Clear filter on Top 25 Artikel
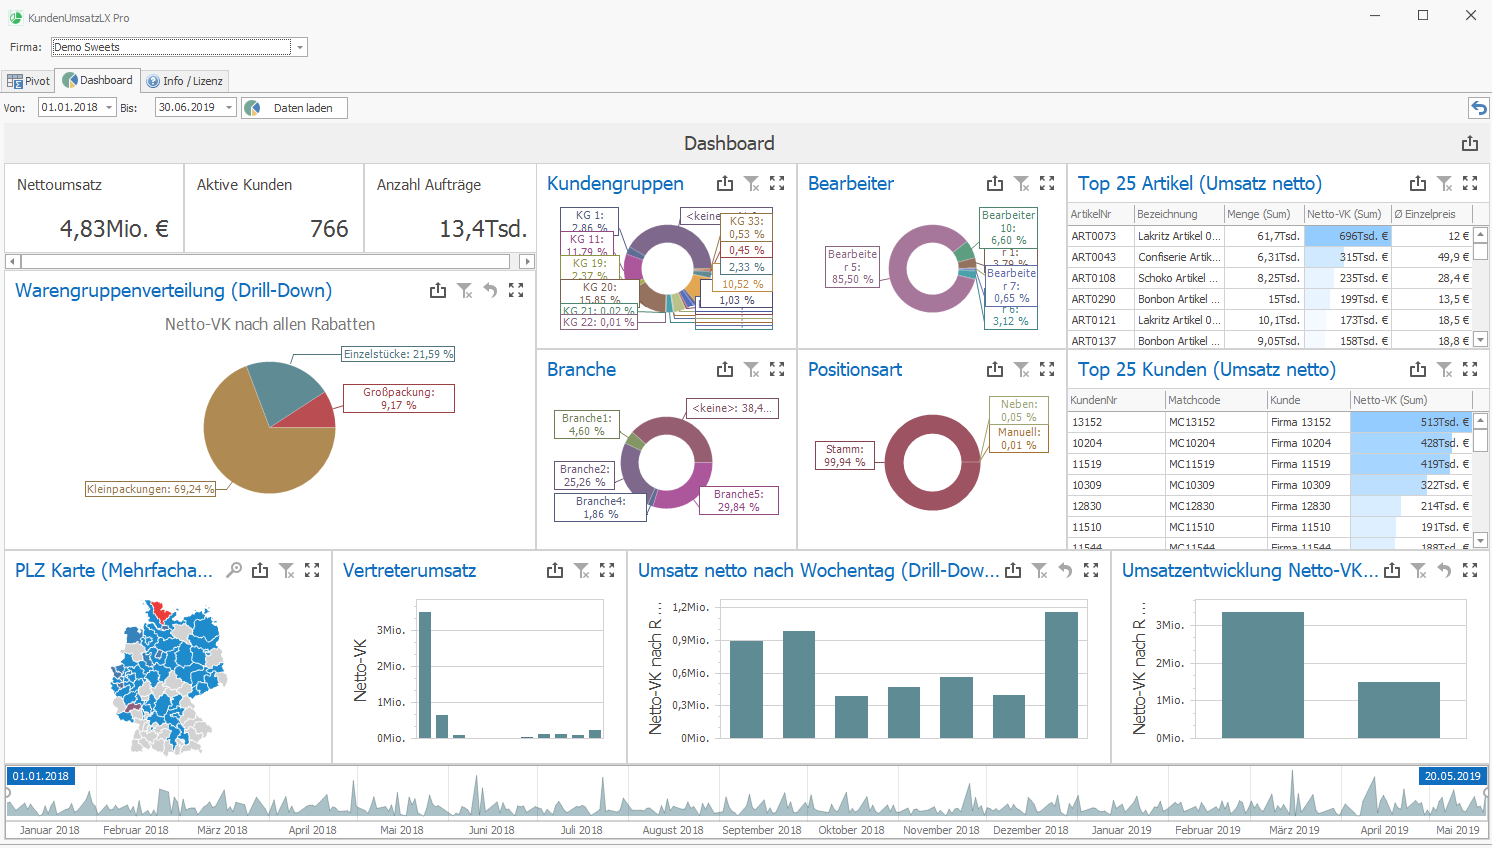The width and height of the screenshot is (1492, 848). 1445,183
